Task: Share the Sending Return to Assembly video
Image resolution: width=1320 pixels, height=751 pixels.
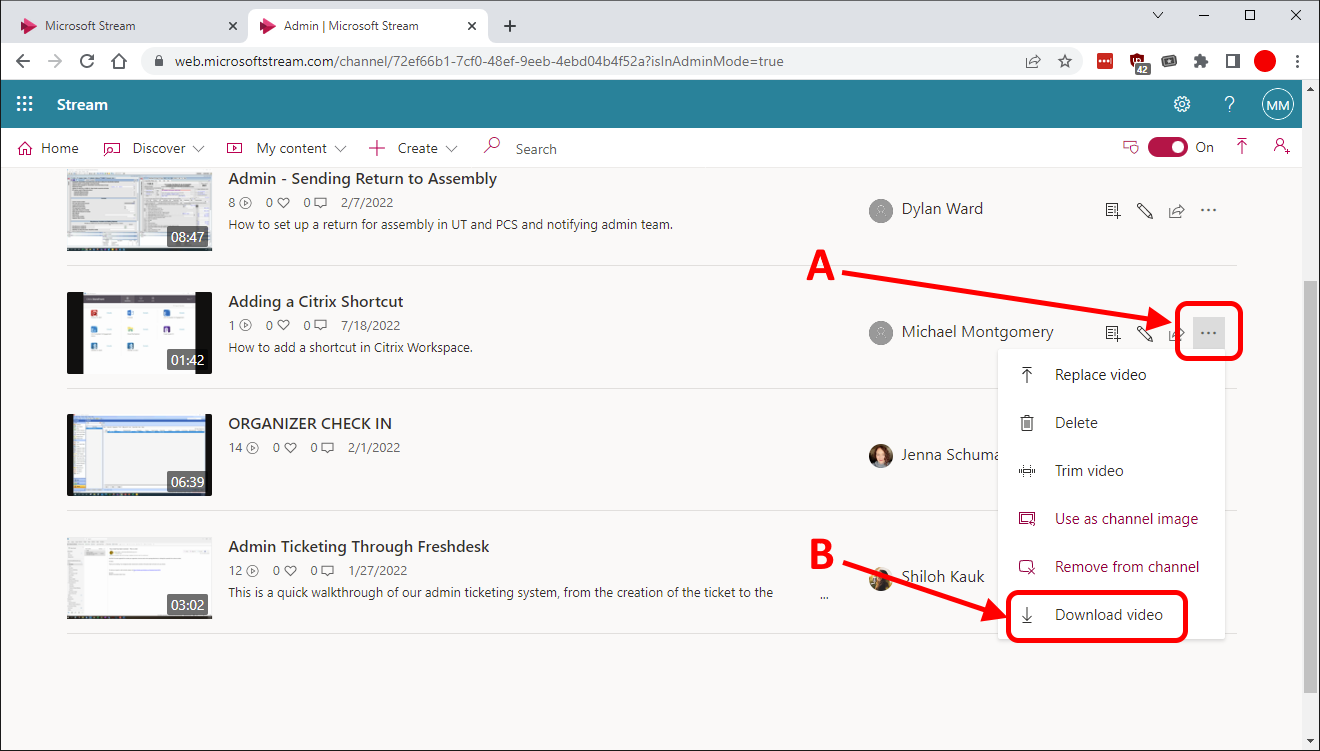Action: (x=1177, y=211)
